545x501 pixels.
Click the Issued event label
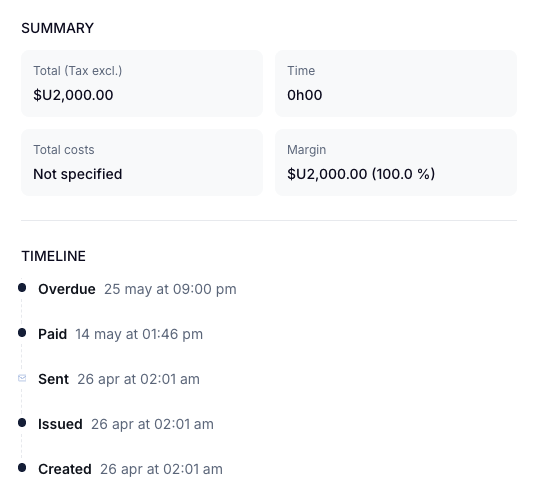[x=60, y=424]
